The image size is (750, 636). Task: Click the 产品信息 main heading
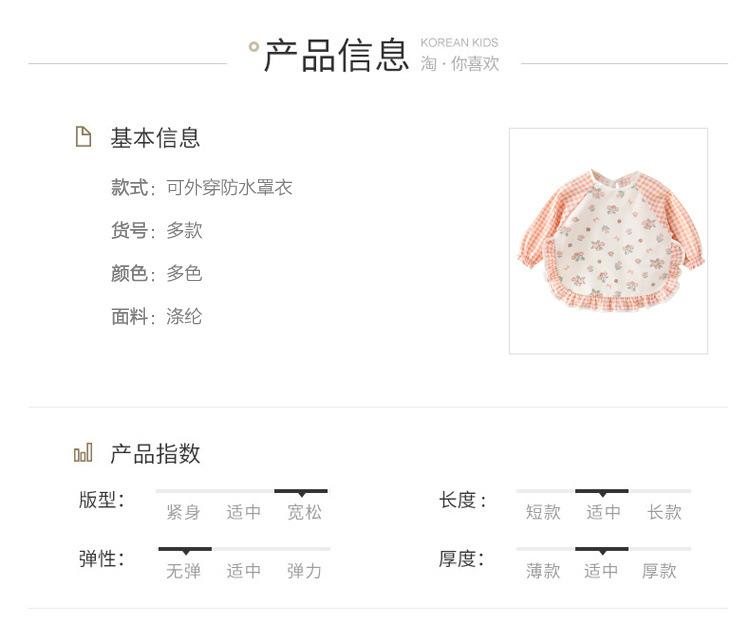click(x=337, y=55)
